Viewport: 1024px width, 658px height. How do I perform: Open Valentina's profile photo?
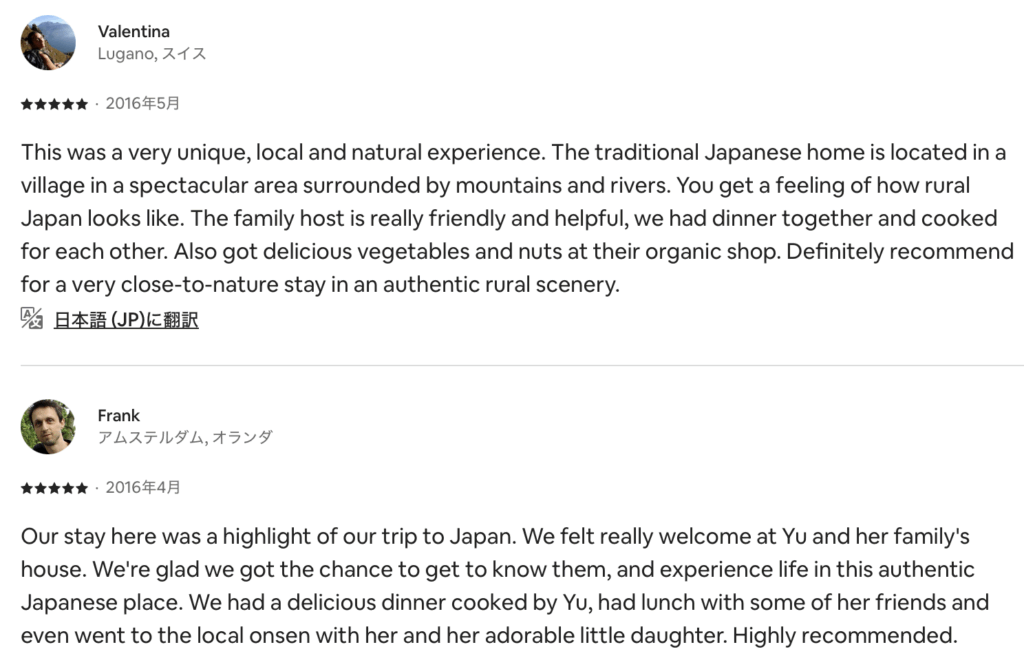[48, 42]
